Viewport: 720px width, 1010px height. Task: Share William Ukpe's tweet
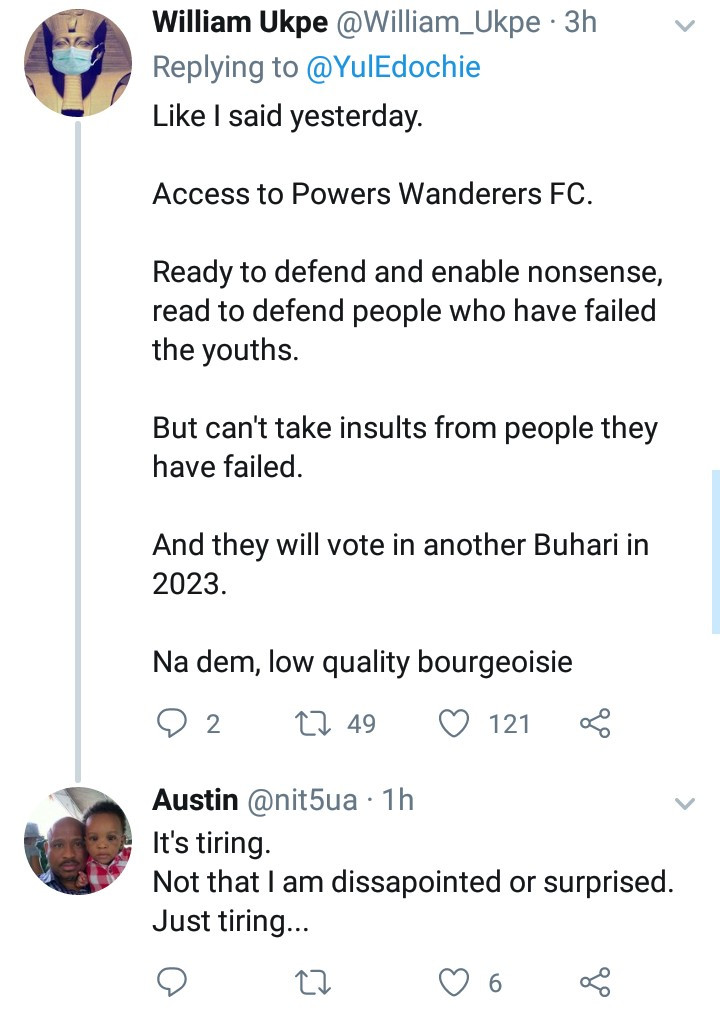pos(595,723)
